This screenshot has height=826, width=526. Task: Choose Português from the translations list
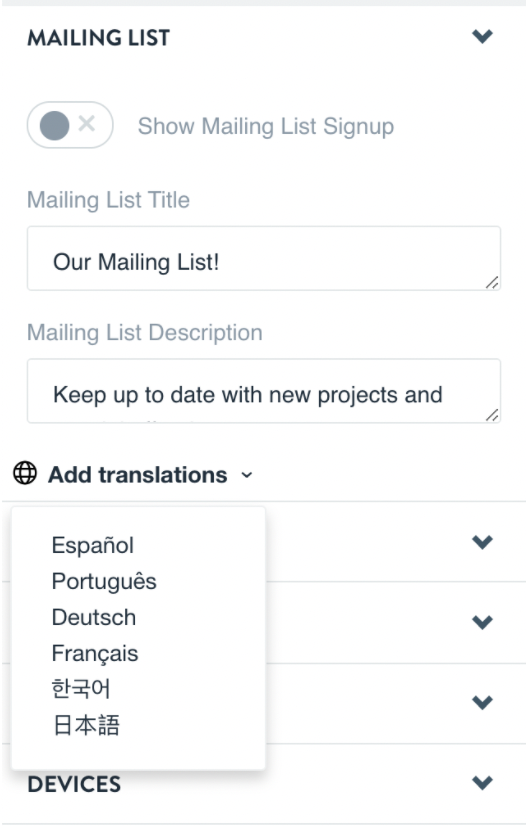104,581
